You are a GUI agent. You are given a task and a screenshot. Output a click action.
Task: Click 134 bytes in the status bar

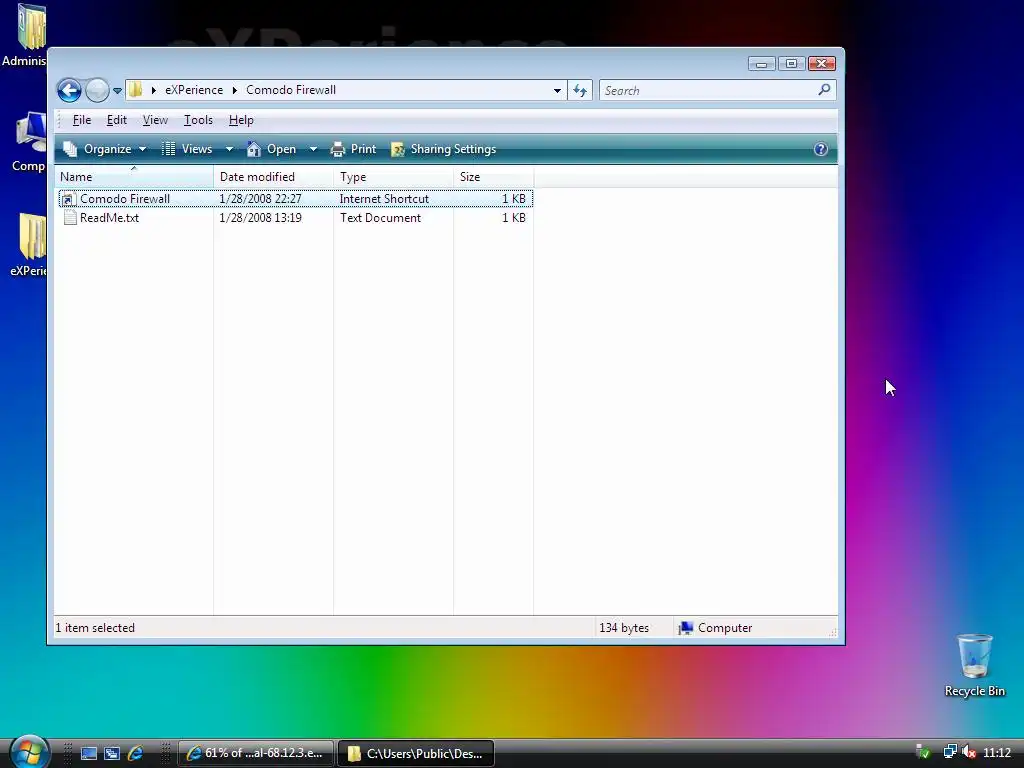(x=624, y=628)
